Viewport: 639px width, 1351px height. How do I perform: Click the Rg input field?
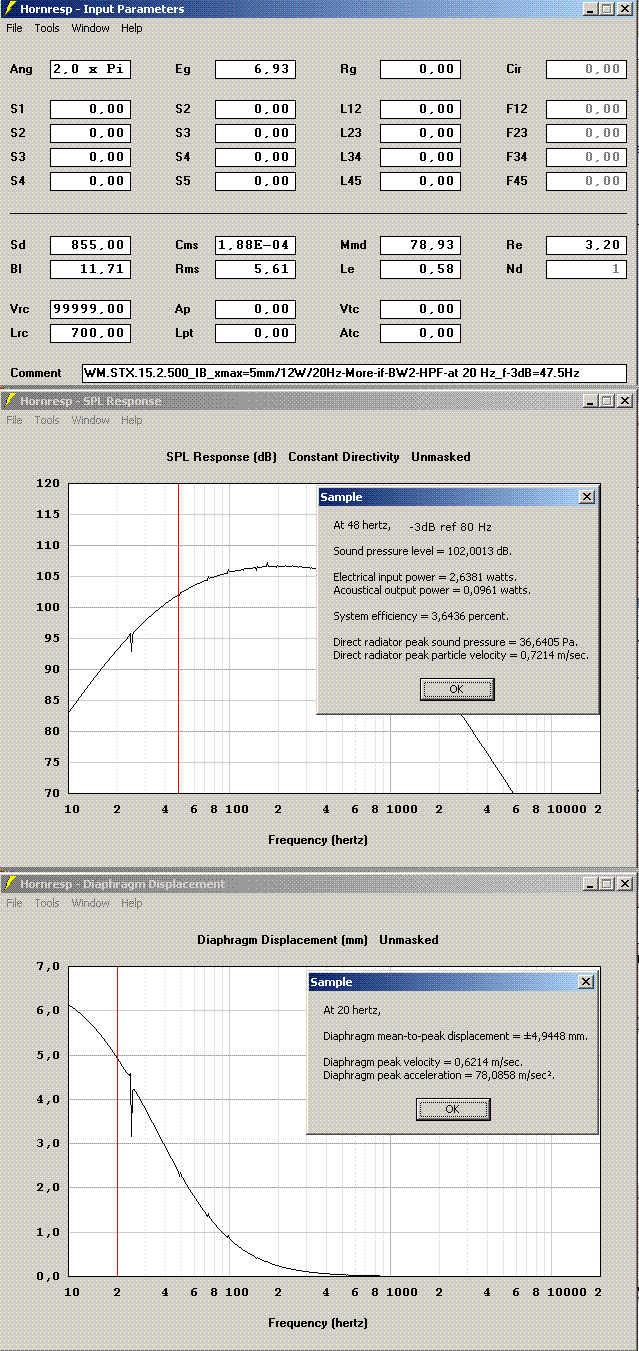coord(420,70)
